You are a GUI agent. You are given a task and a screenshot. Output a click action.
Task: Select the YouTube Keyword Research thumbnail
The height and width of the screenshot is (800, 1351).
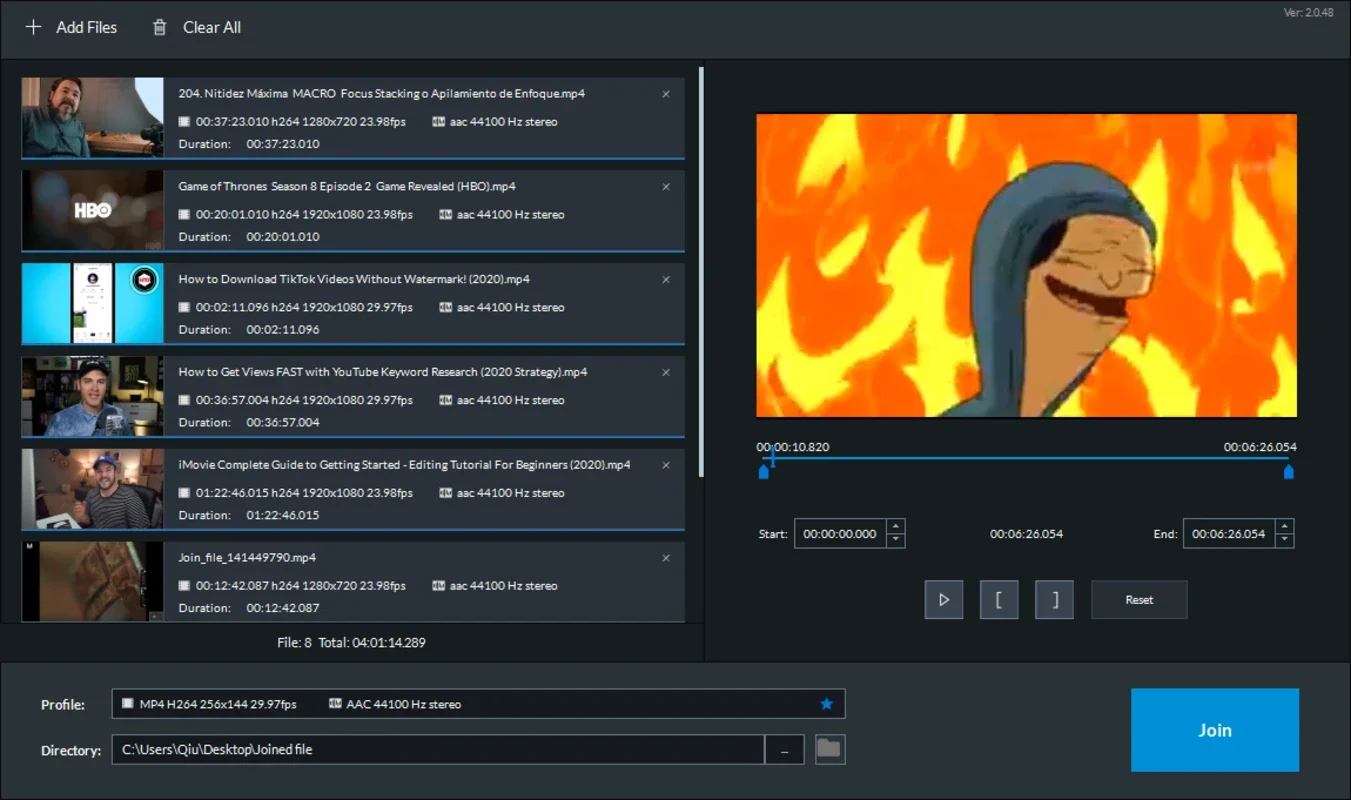tap(92, 396)
